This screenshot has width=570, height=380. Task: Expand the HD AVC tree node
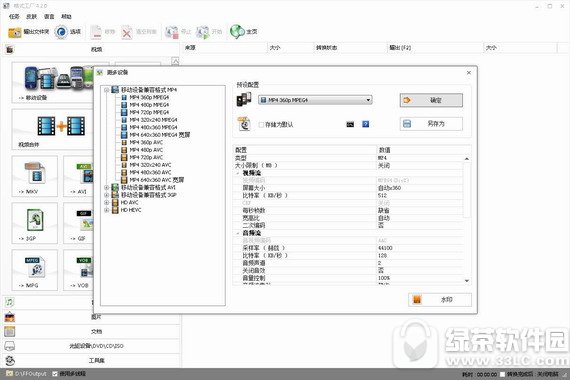[107, 203]
